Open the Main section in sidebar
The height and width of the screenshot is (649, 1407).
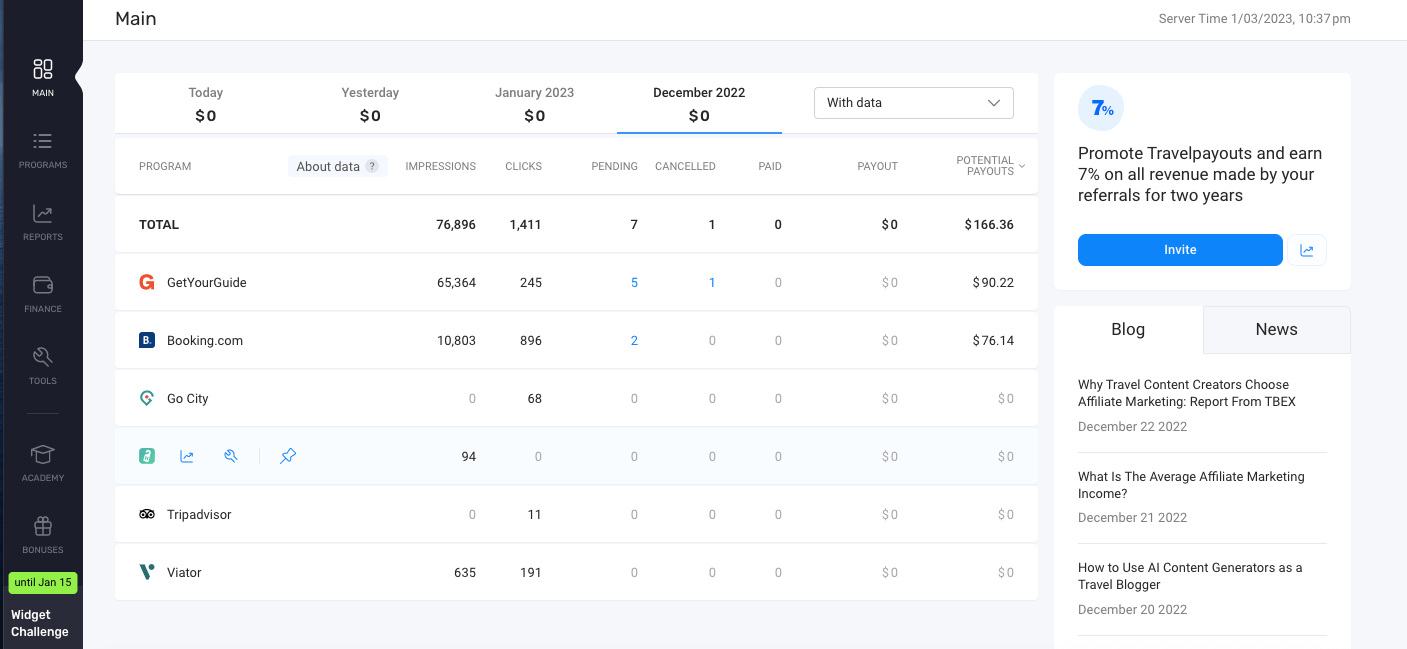[x=42, y=78]
